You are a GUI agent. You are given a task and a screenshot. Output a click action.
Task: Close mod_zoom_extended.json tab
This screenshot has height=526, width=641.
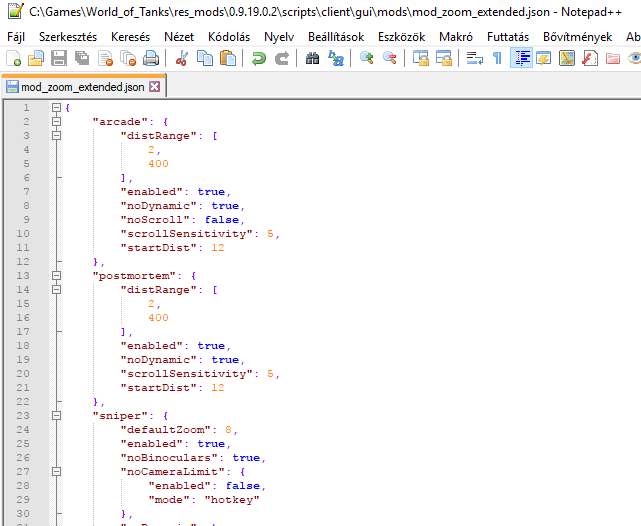coord(155,87)
